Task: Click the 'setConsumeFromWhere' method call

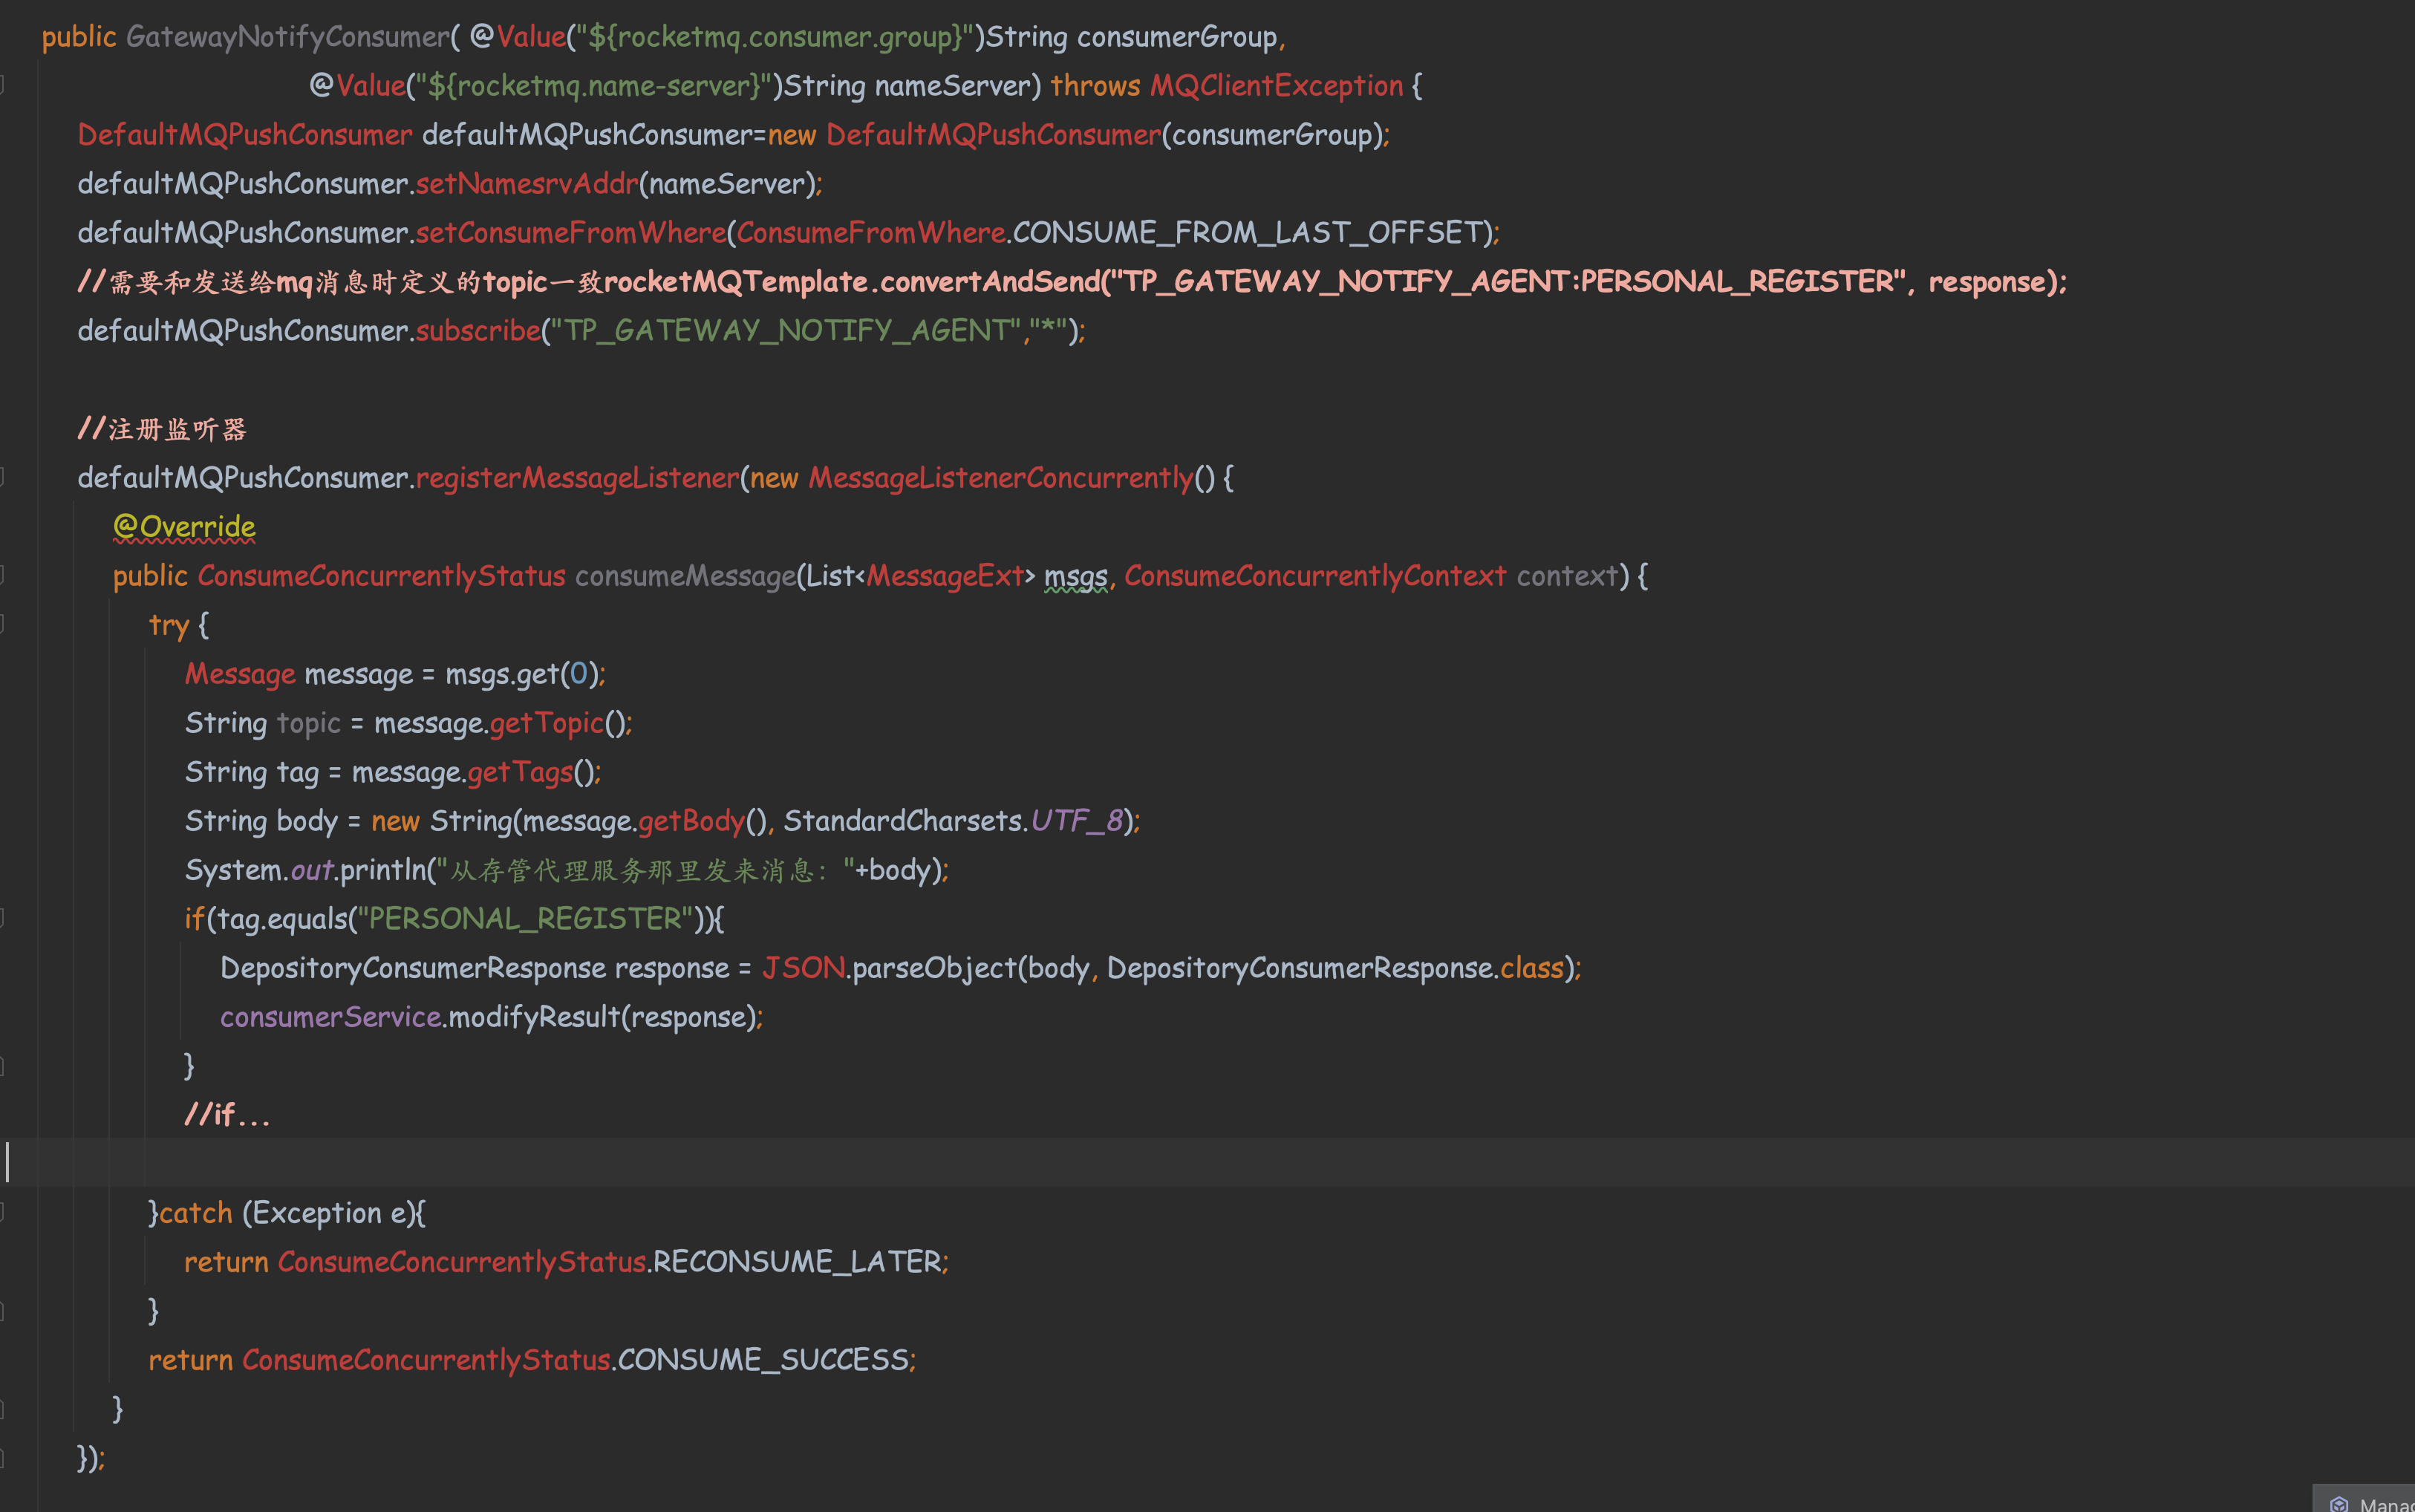Action: pyautogui.click(x=571, y=234)
